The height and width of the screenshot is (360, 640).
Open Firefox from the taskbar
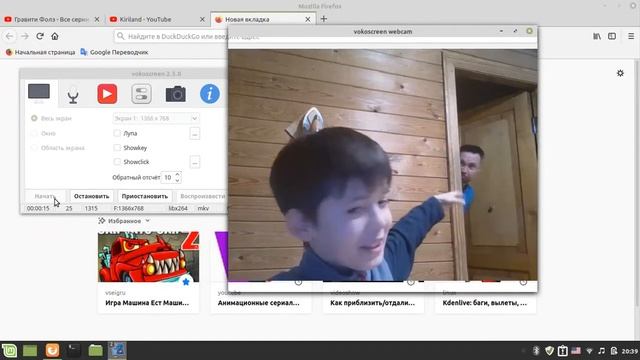[x=52, y=350]
